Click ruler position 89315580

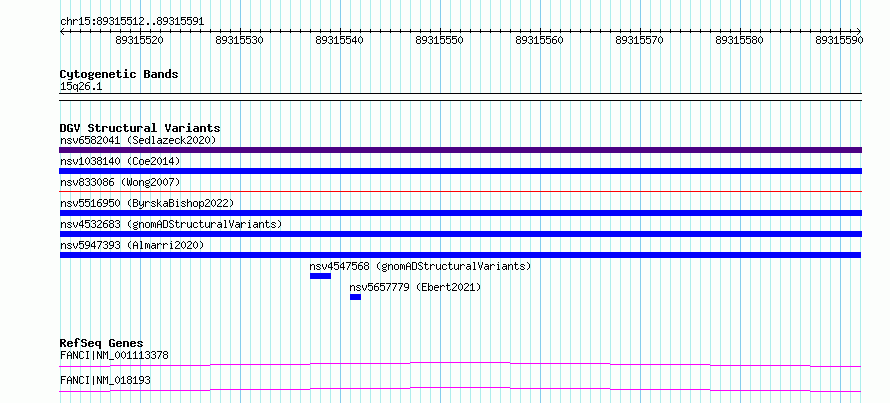739,40
